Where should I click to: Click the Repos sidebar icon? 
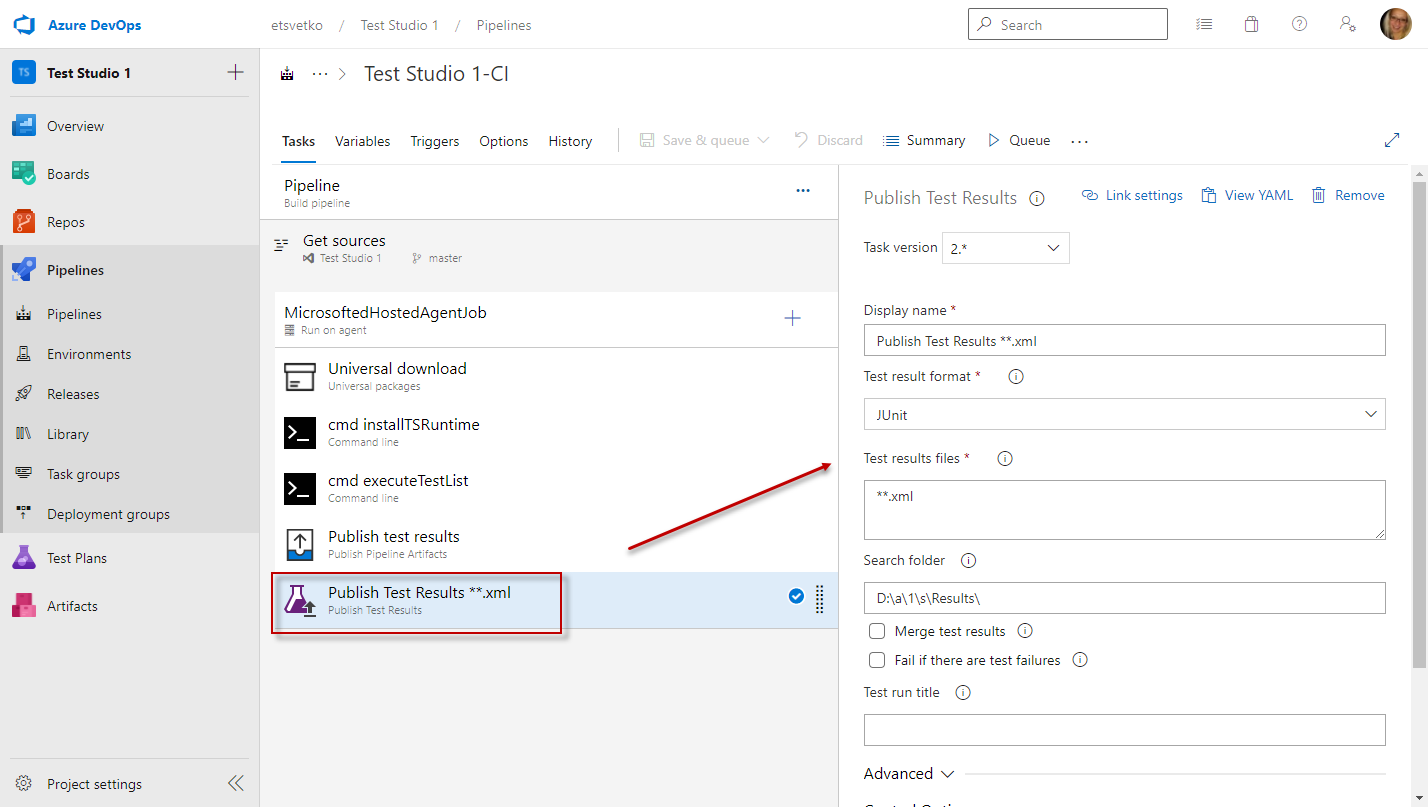point(24,222)
